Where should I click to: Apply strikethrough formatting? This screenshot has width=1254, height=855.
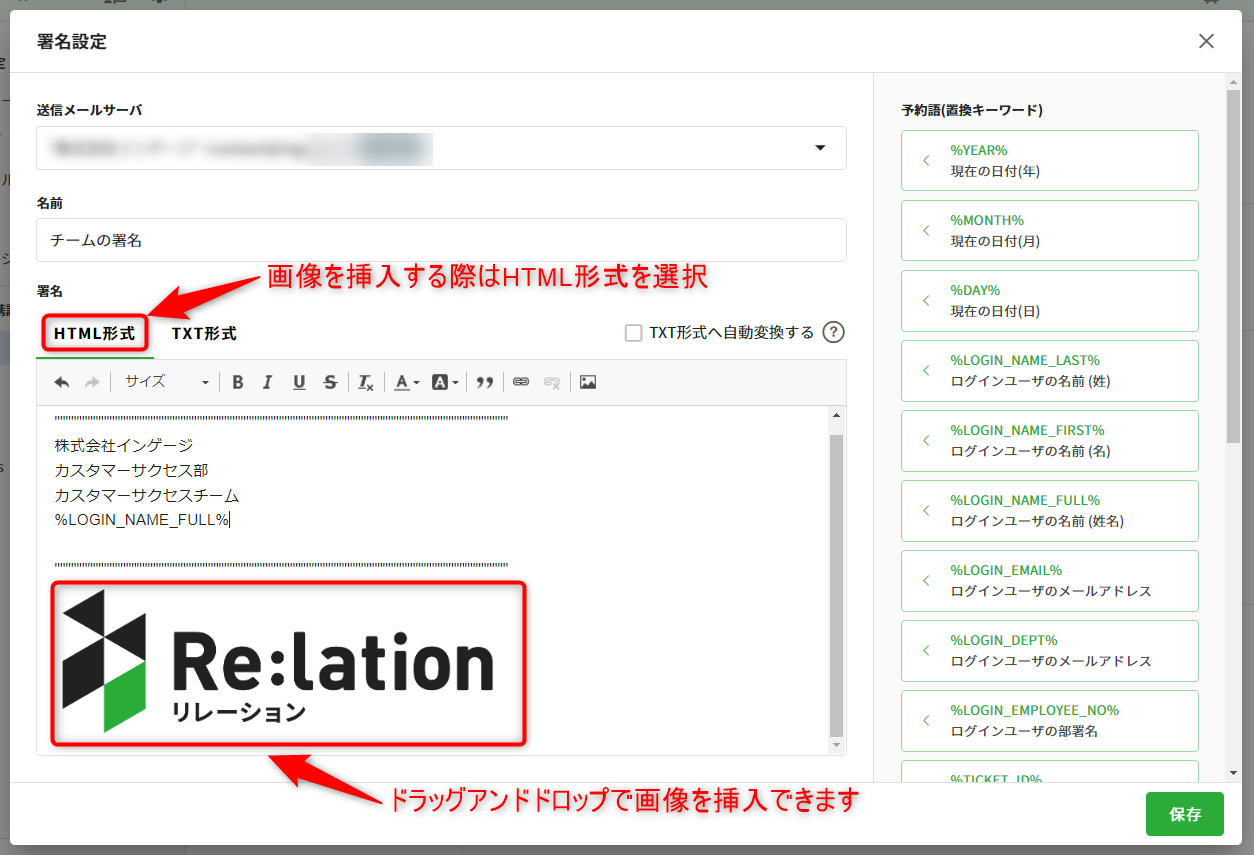tap(330, 382)
